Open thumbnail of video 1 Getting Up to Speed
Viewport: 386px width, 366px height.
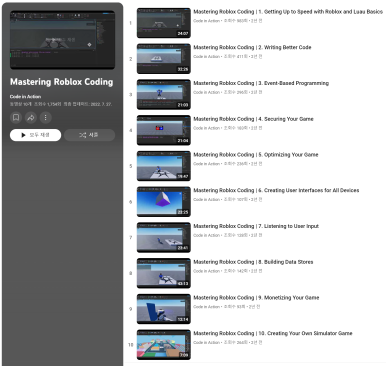[164, 23]
